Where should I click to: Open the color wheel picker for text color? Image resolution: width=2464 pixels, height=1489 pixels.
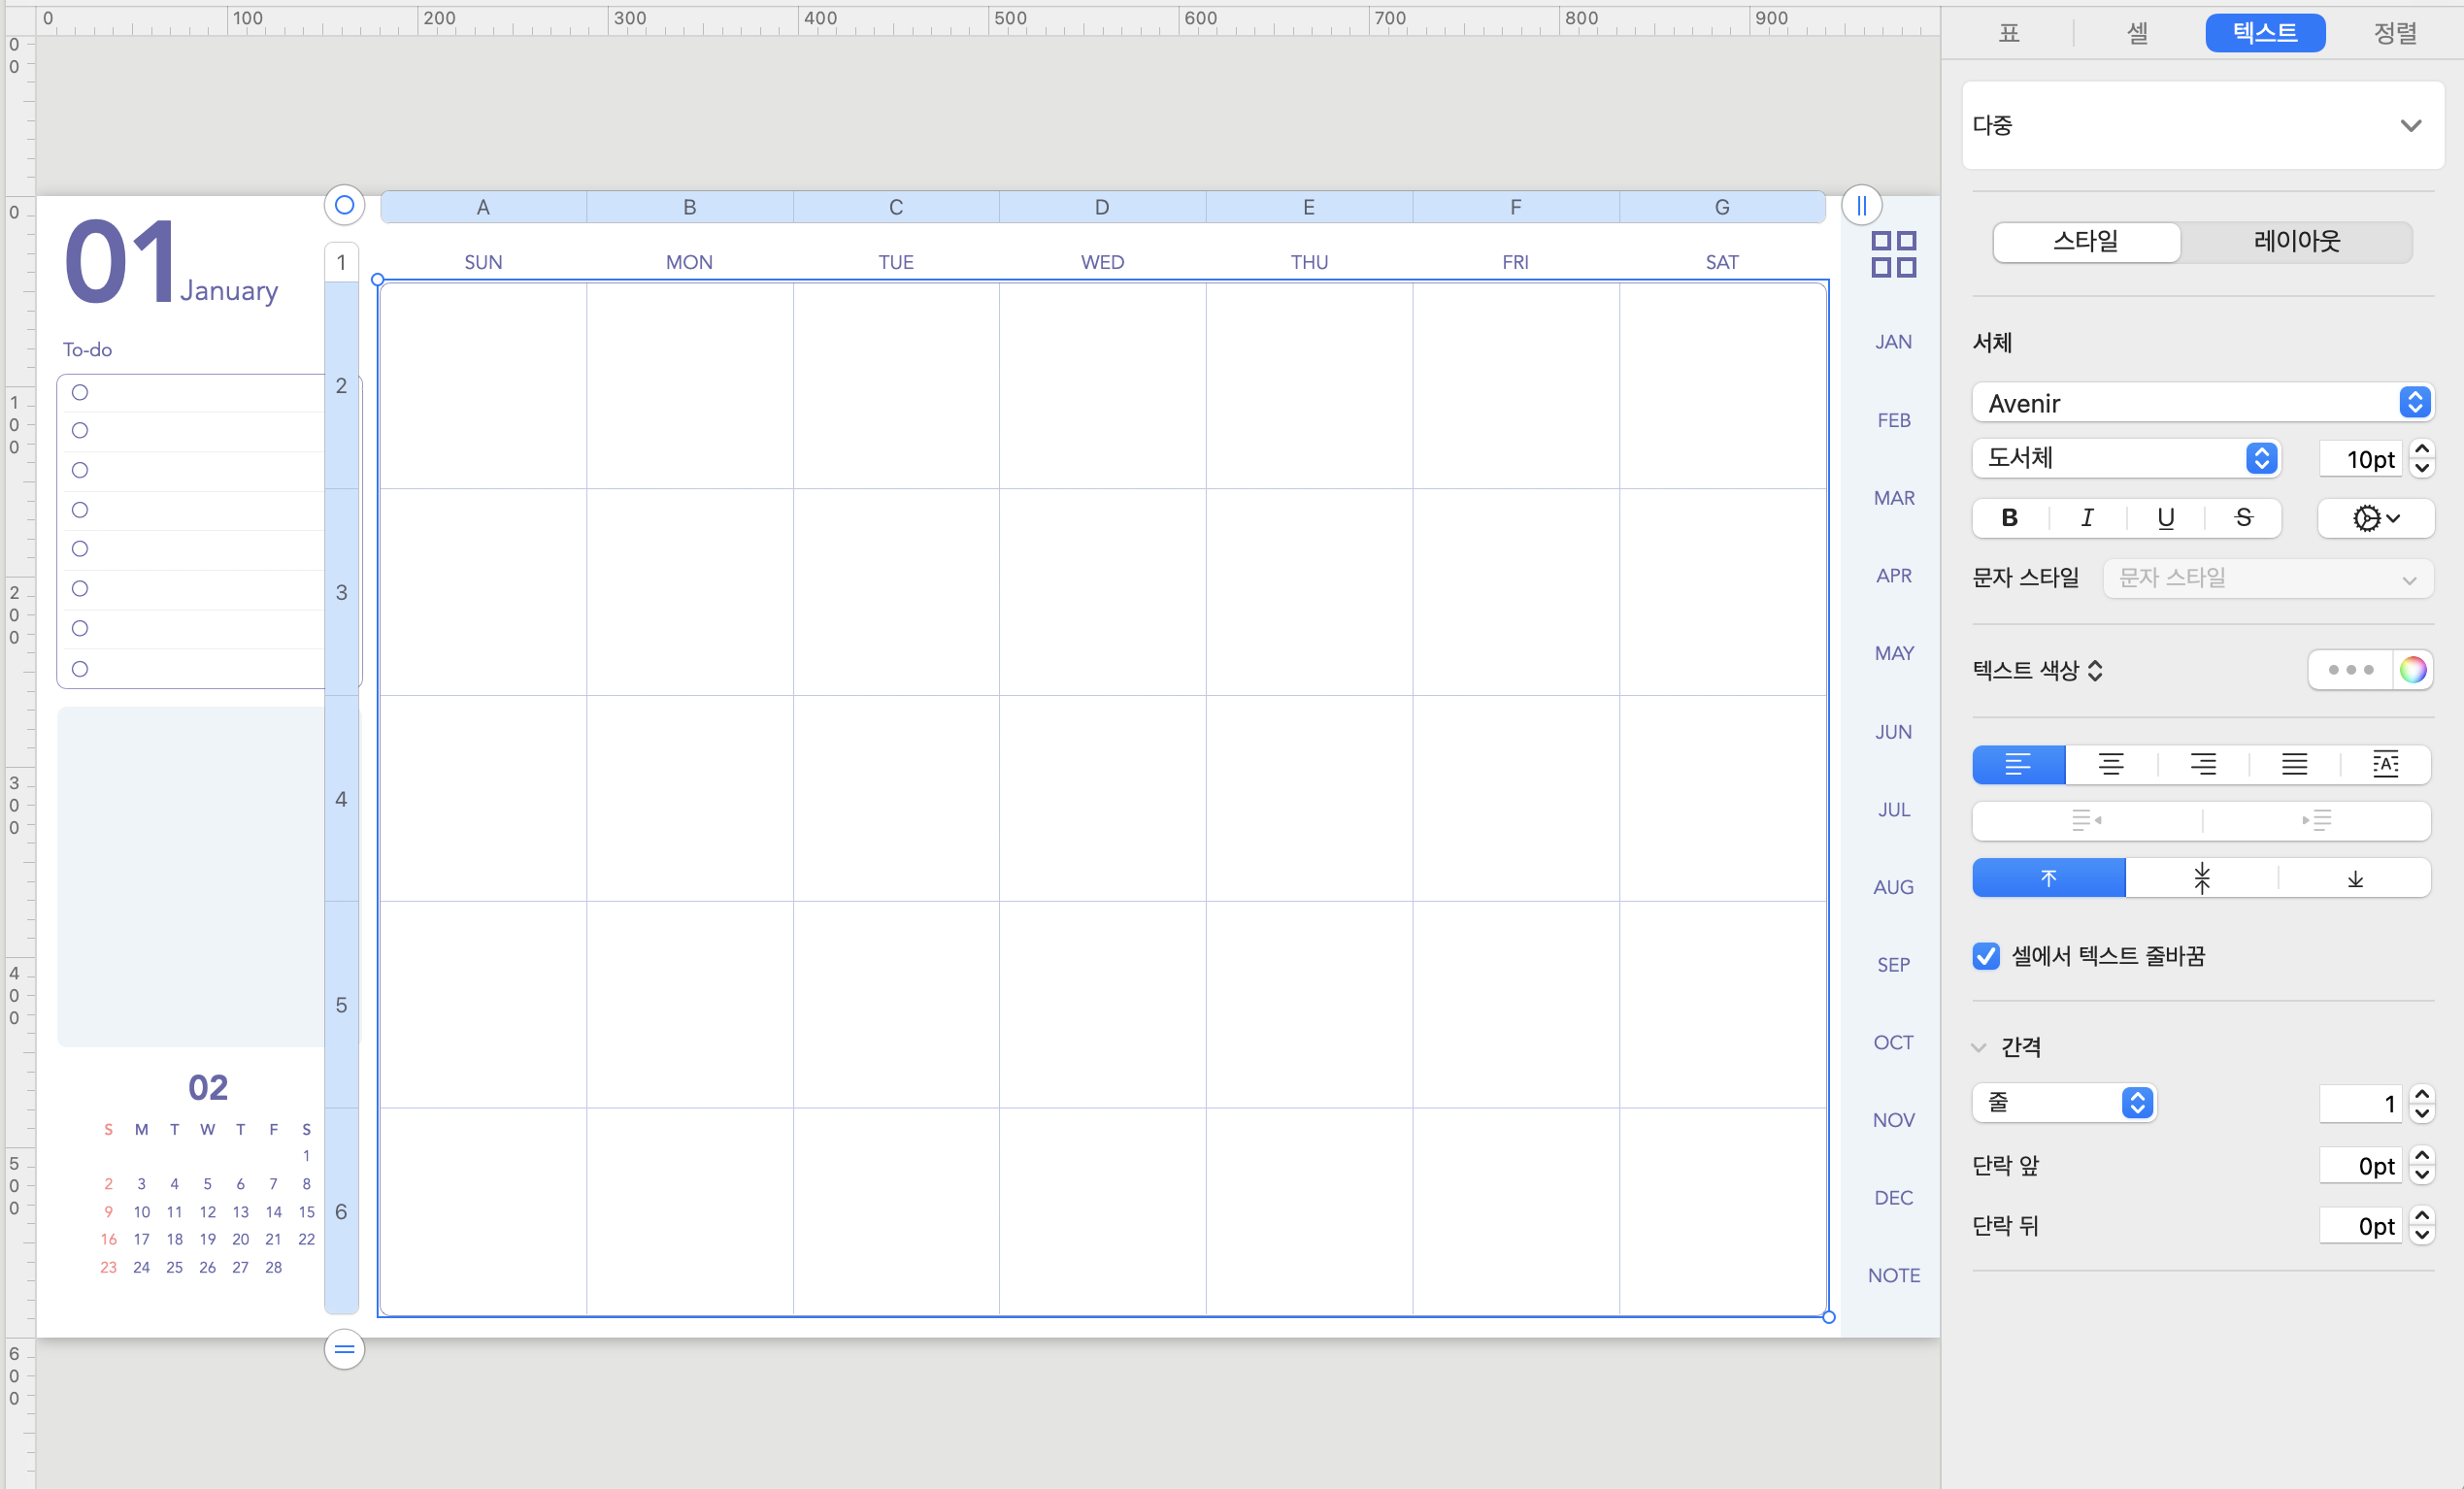[2413, 670]
